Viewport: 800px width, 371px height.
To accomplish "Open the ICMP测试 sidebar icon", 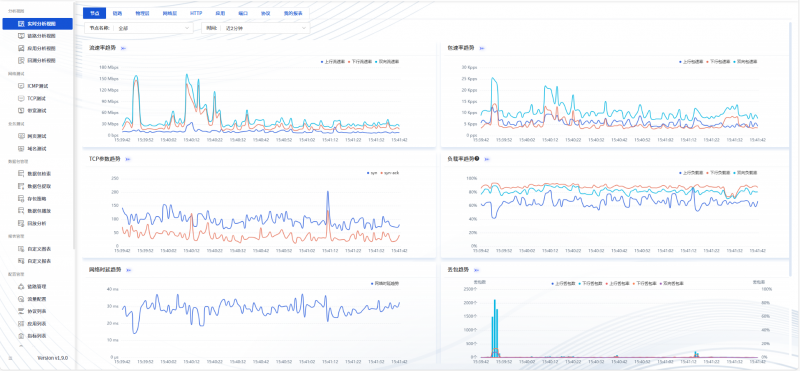I will point(21,86).
